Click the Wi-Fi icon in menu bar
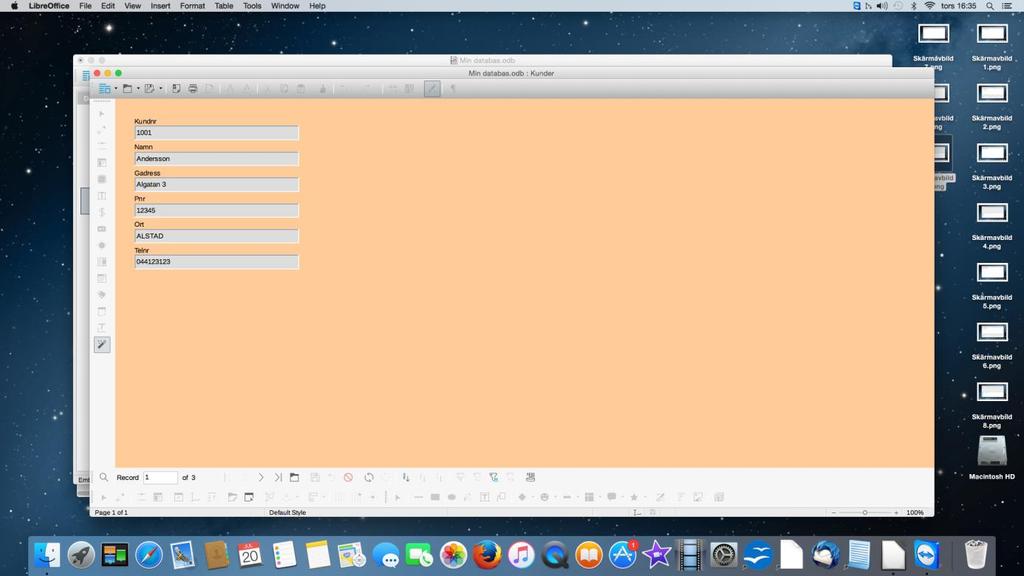1024x576 pixels. 929,6
